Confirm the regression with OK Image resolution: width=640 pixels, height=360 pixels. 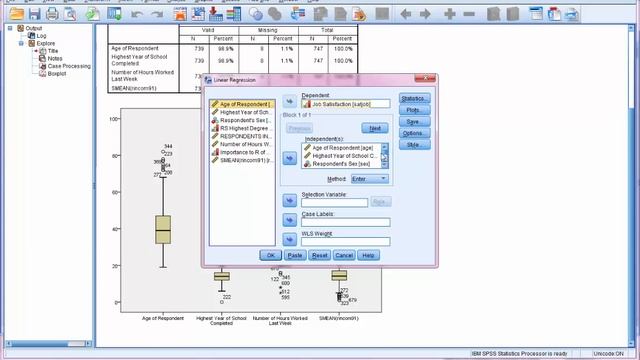coord(271,255)
